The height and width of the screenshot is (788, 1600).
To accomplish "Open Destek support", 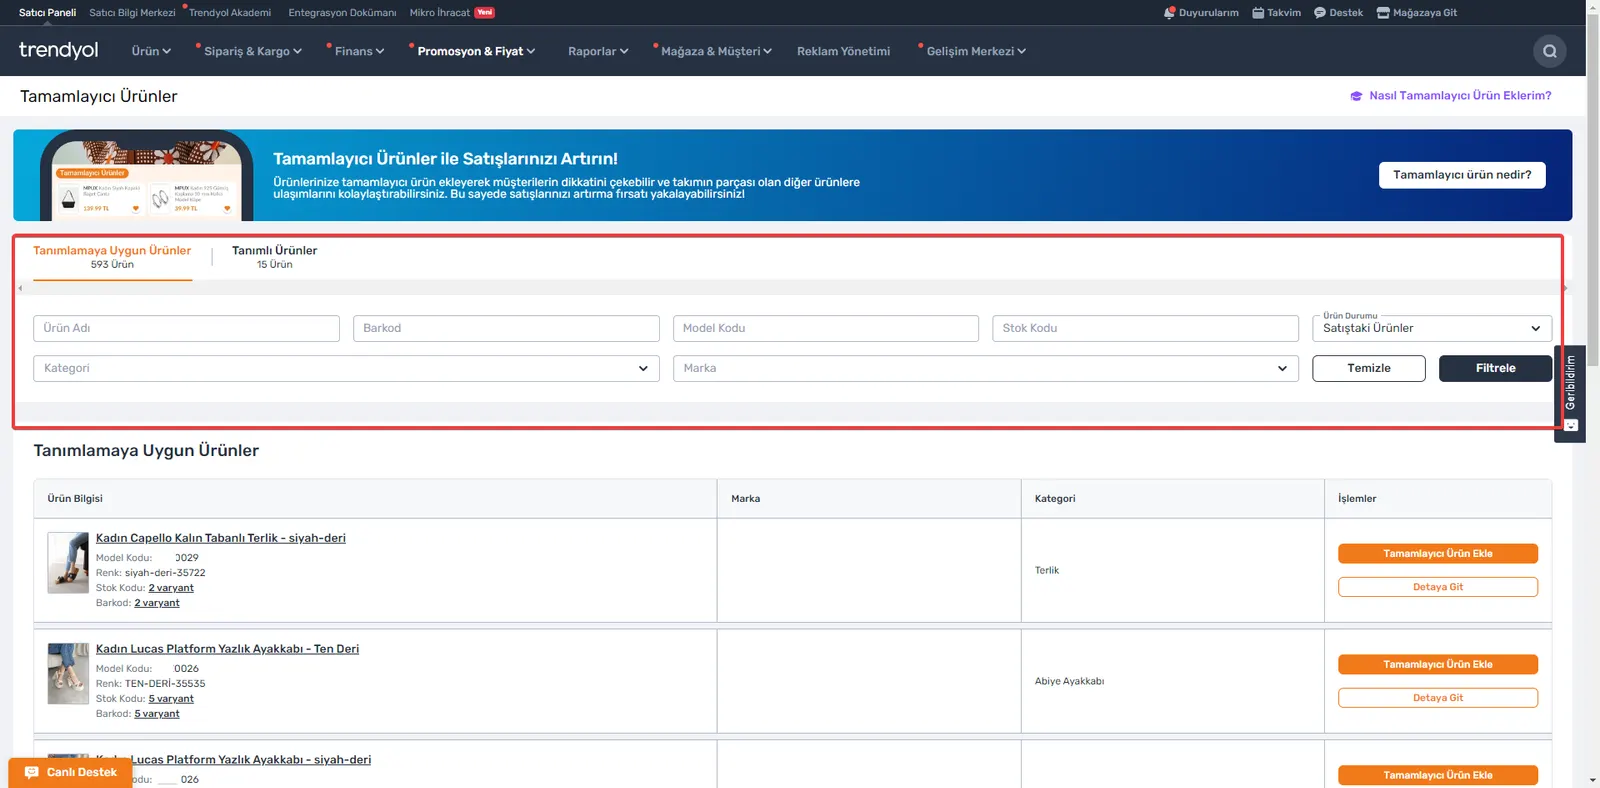I will (1338, 13).
